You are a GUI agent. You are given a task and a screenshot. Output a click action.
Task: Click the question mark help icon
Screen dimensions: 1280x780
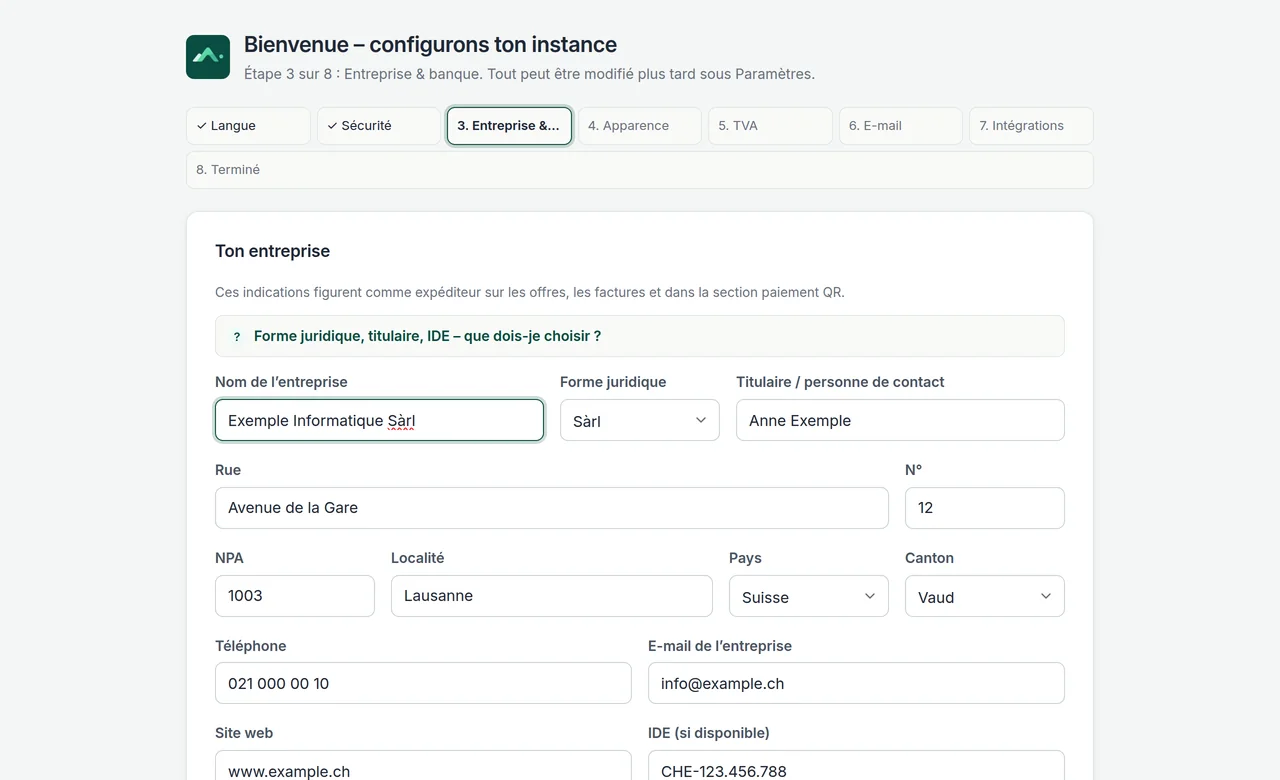[237, 337]
